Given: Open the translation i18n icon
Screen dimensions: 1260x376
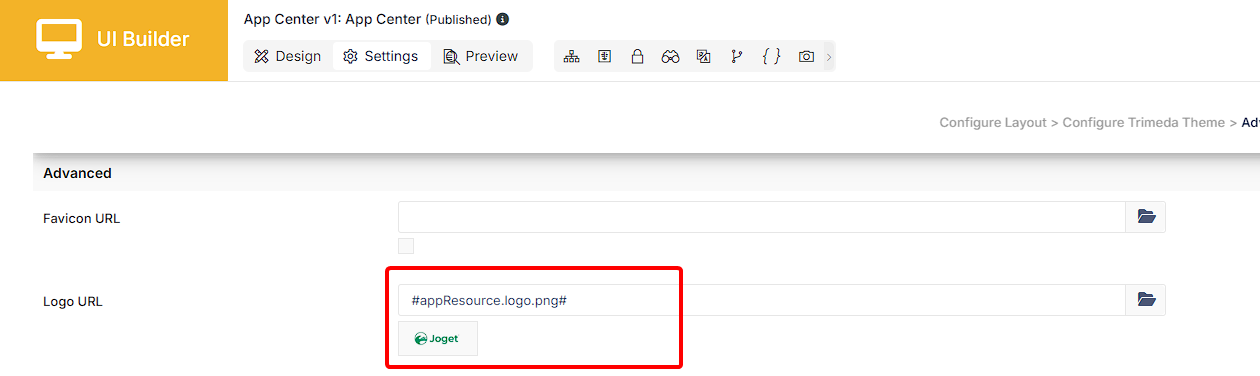Looking at the screenshot, I should pyautogui.click(x=704, y=57).
